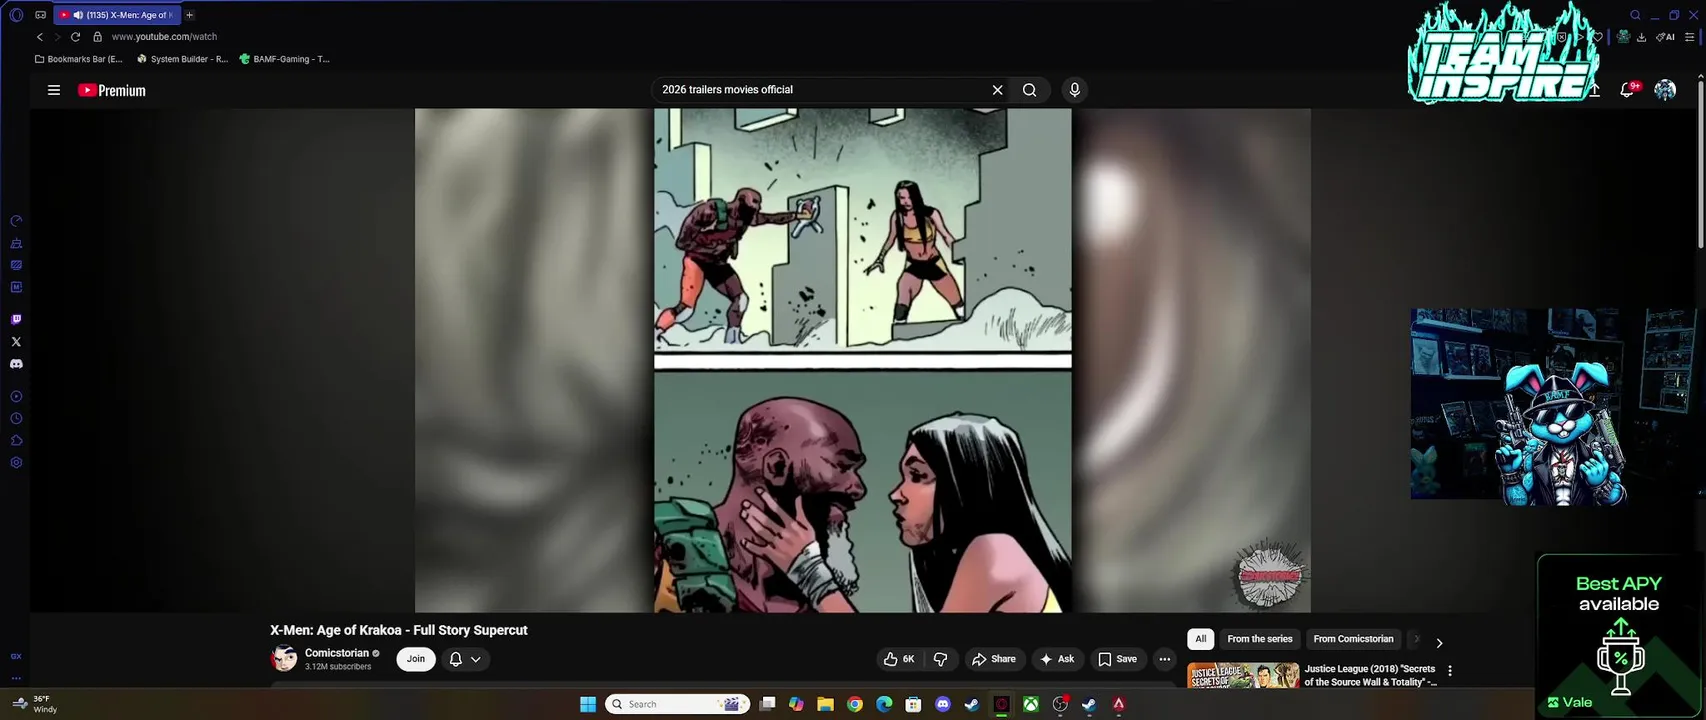Screen dimensions: 1706x720
Task: Open Easy Setup sliders icon
Action: (x=1690, y=37)
